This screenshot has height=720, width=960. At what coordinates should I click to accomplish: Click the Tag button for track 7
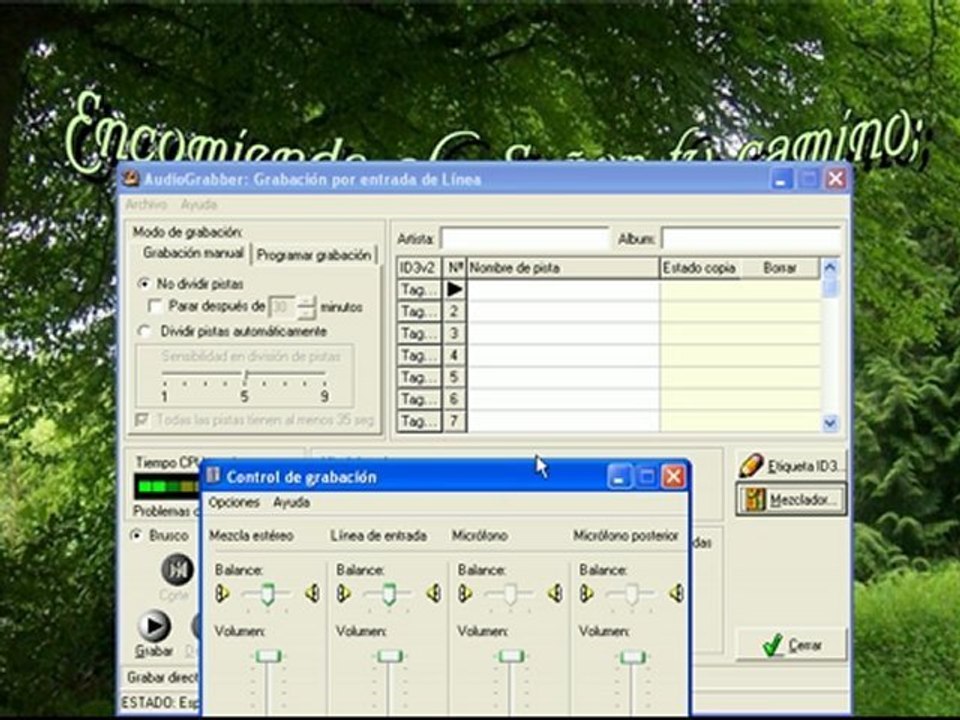[x=419, y=421]
